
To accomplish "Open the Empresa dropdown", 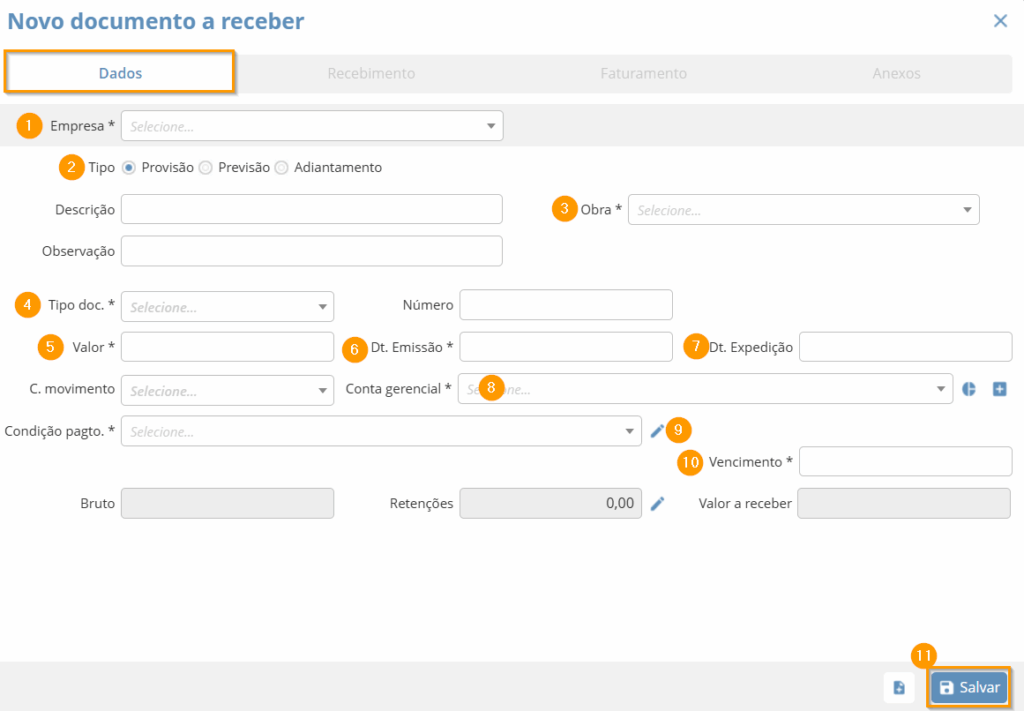I will point(311,126).
